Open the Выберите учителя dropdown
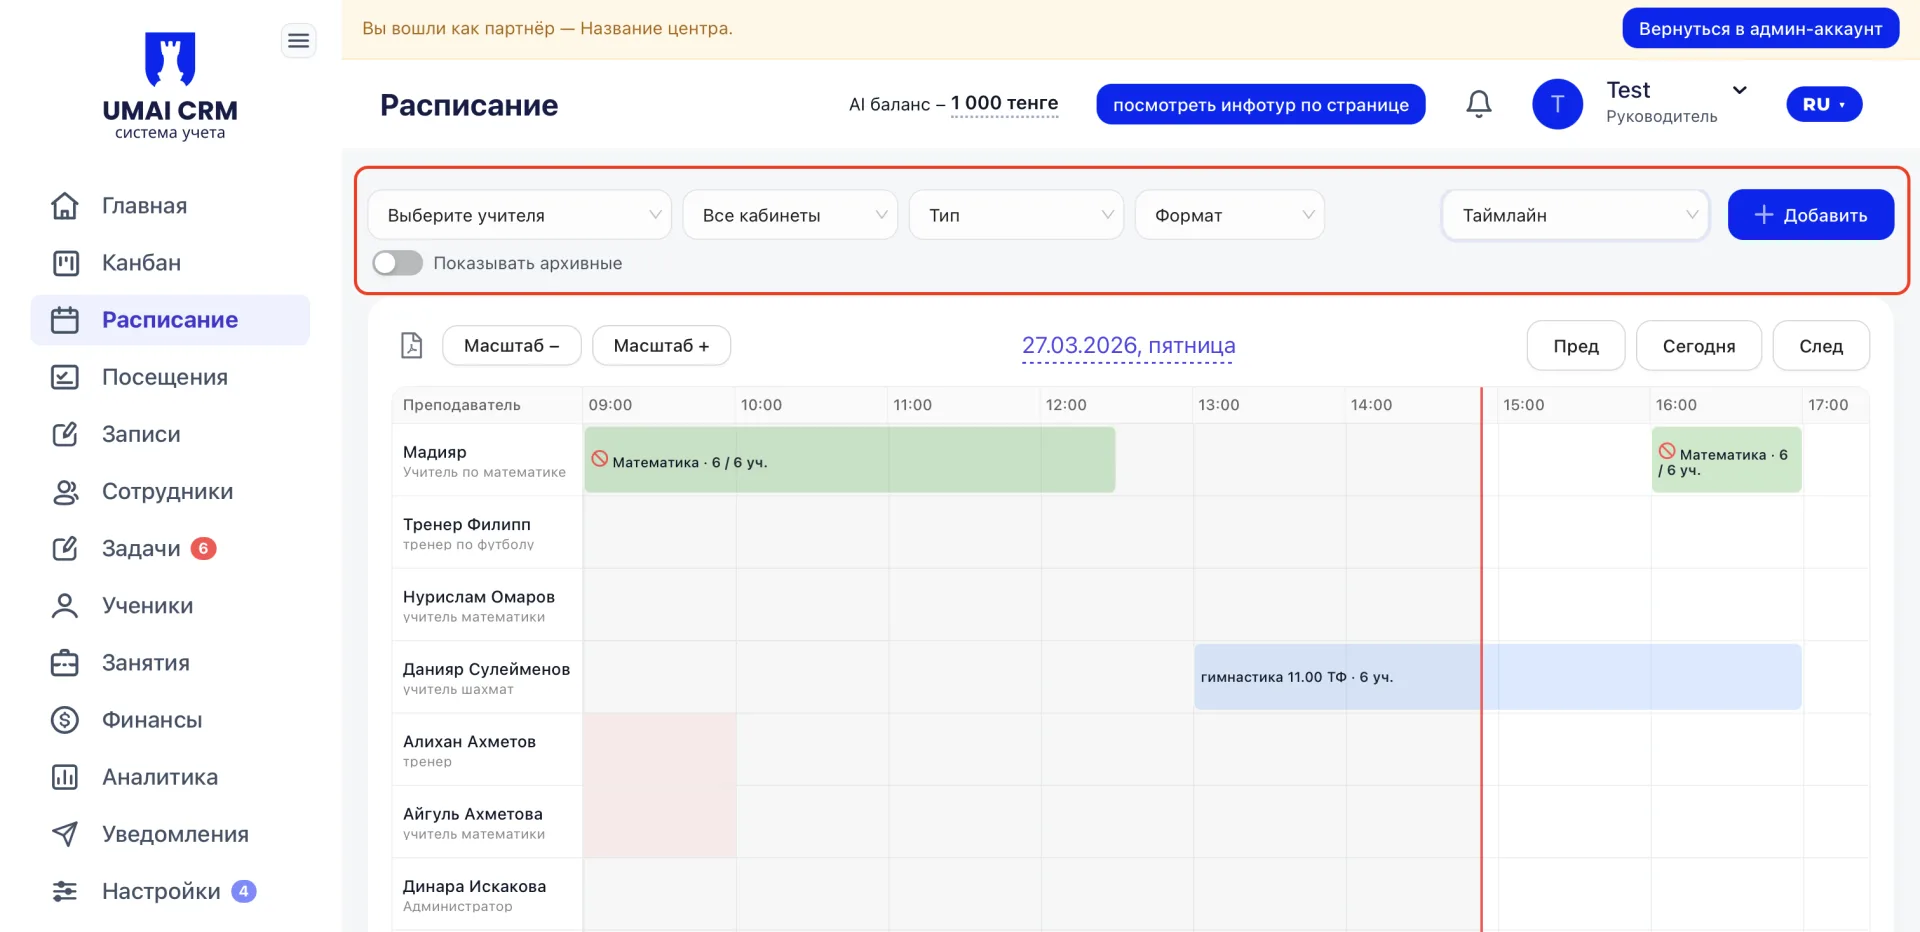 click(519, 215)
